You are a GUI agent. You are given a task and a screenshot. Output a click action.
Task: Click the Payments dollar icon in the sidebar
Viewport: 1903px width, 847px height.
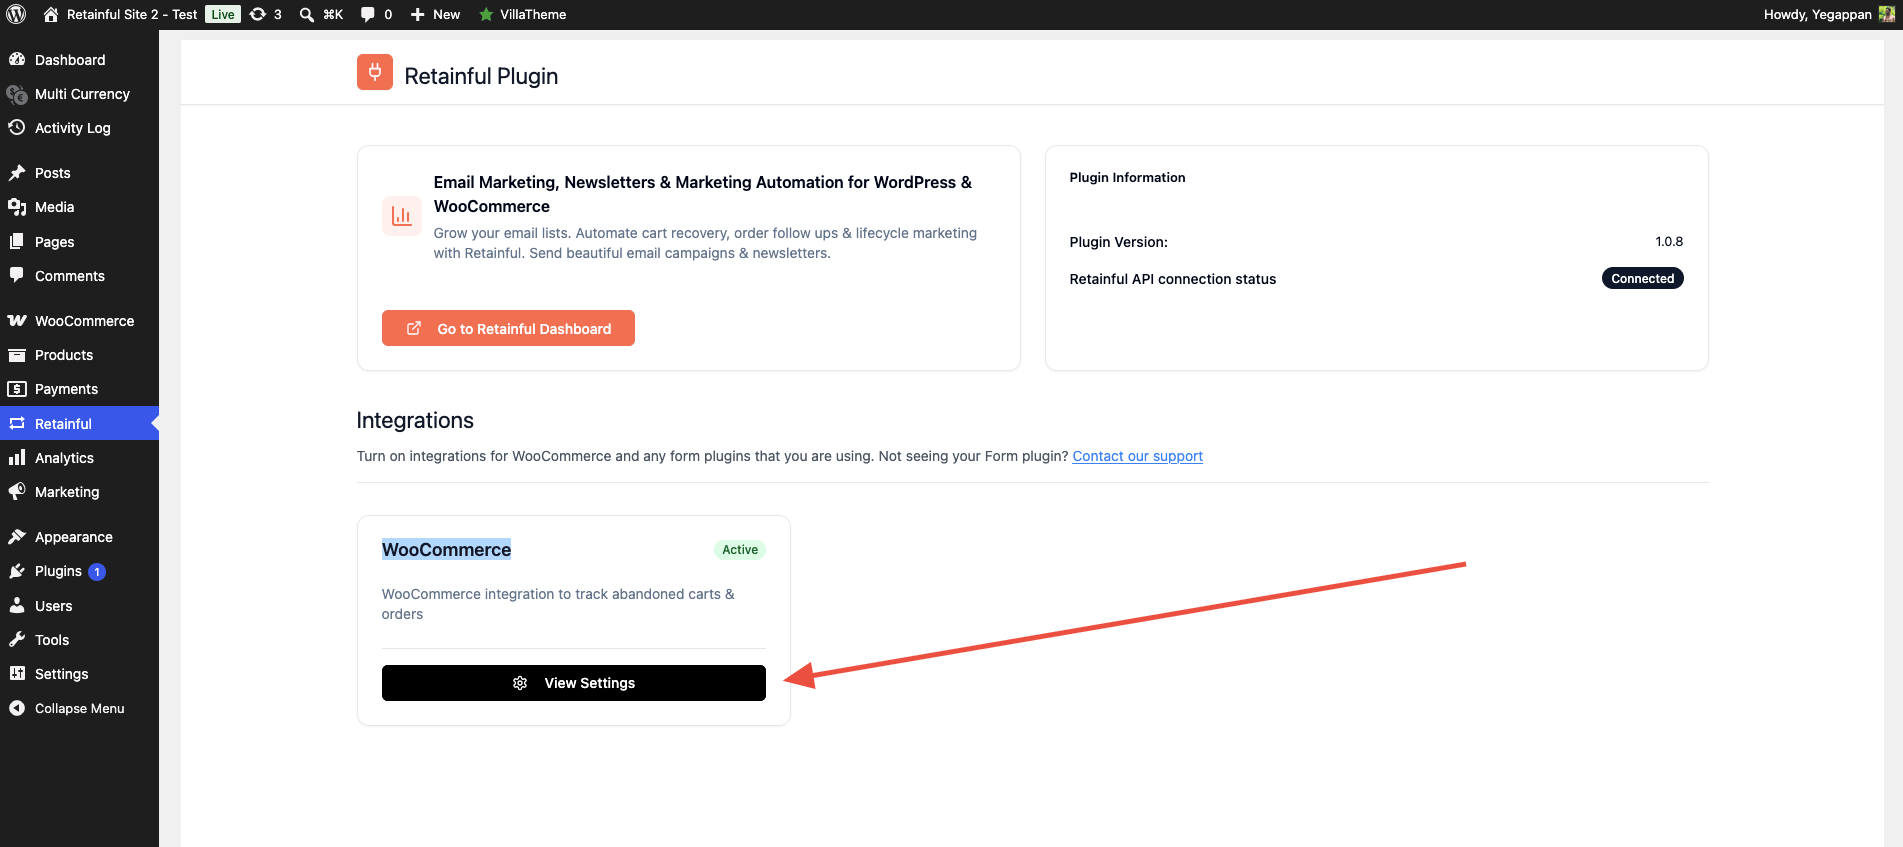click(17, 389)
